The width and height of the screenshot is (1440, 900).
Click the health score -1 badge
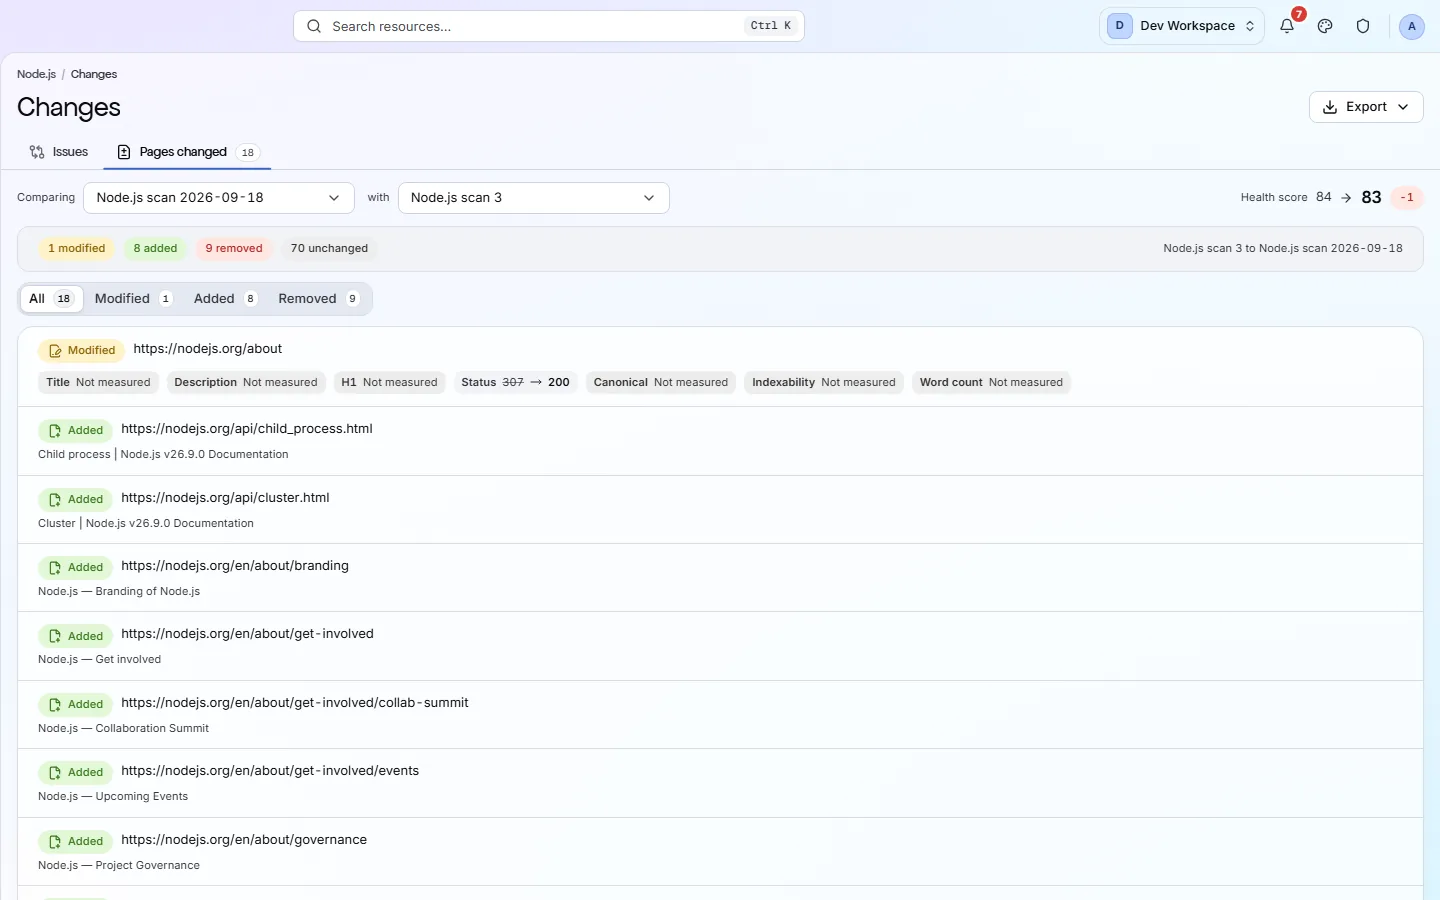click(x=1407, y=198)
